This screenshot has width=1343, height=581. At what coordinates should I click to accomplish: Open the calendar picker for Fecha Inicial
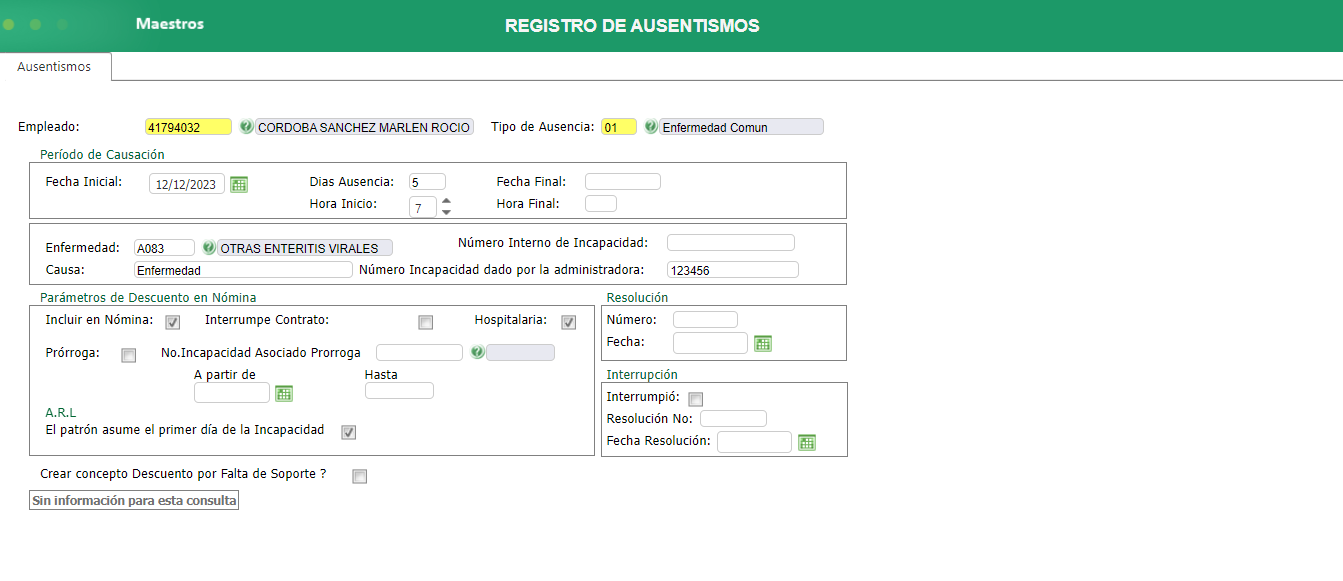[x=238, y=184]
